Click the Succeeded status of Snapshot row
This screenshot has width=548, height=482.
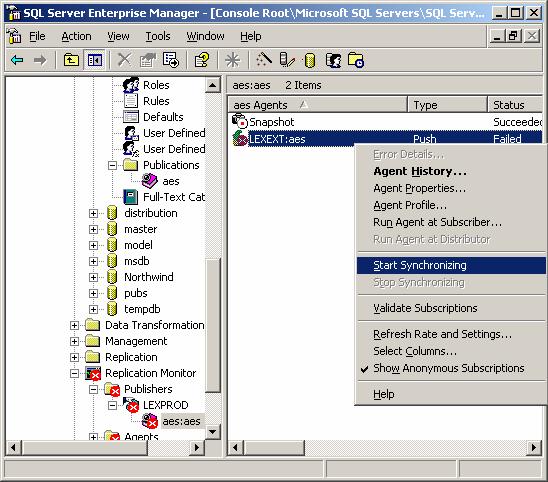518,122
